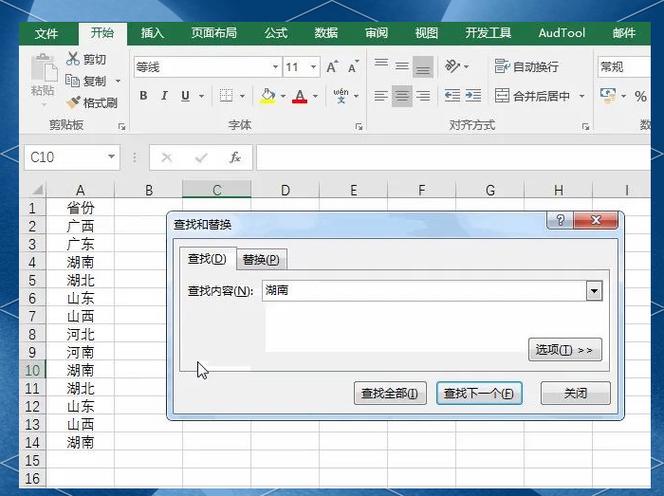The image size is (664, 496).
Task: Center text horizontally
Action: [x=402, y=96]
